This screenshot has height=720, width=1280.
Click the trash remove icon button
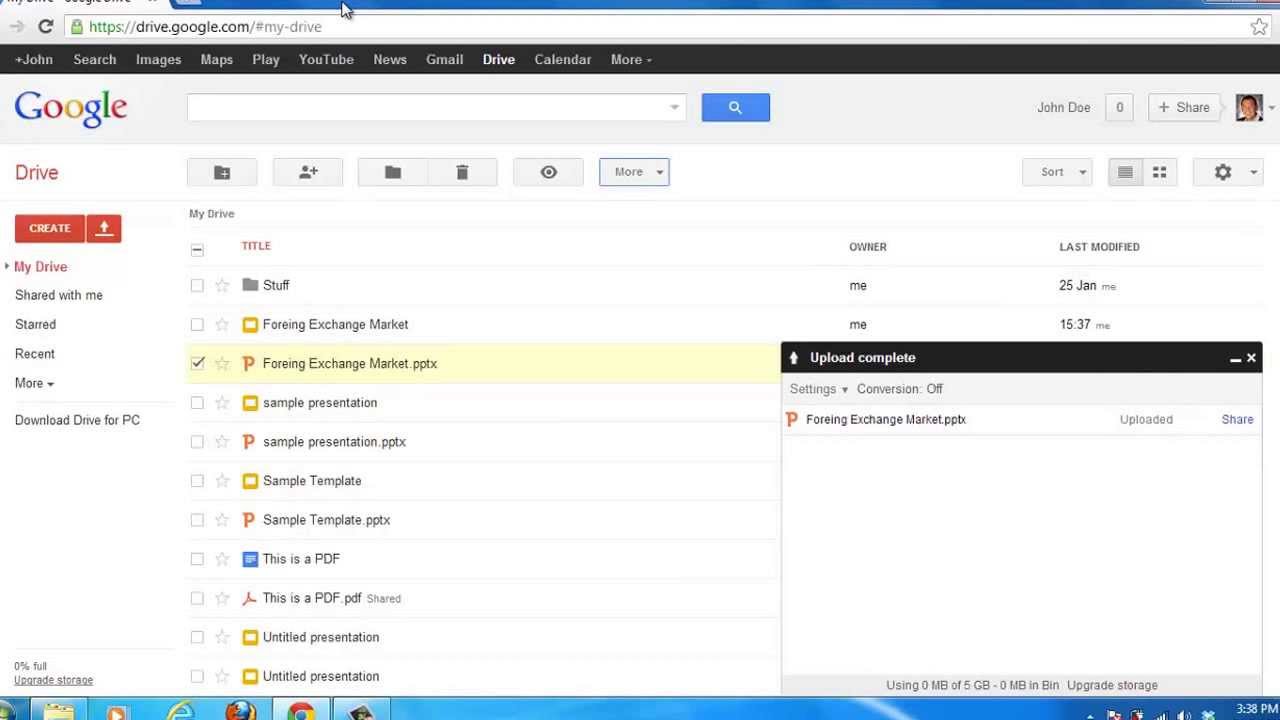click(462, 172)
